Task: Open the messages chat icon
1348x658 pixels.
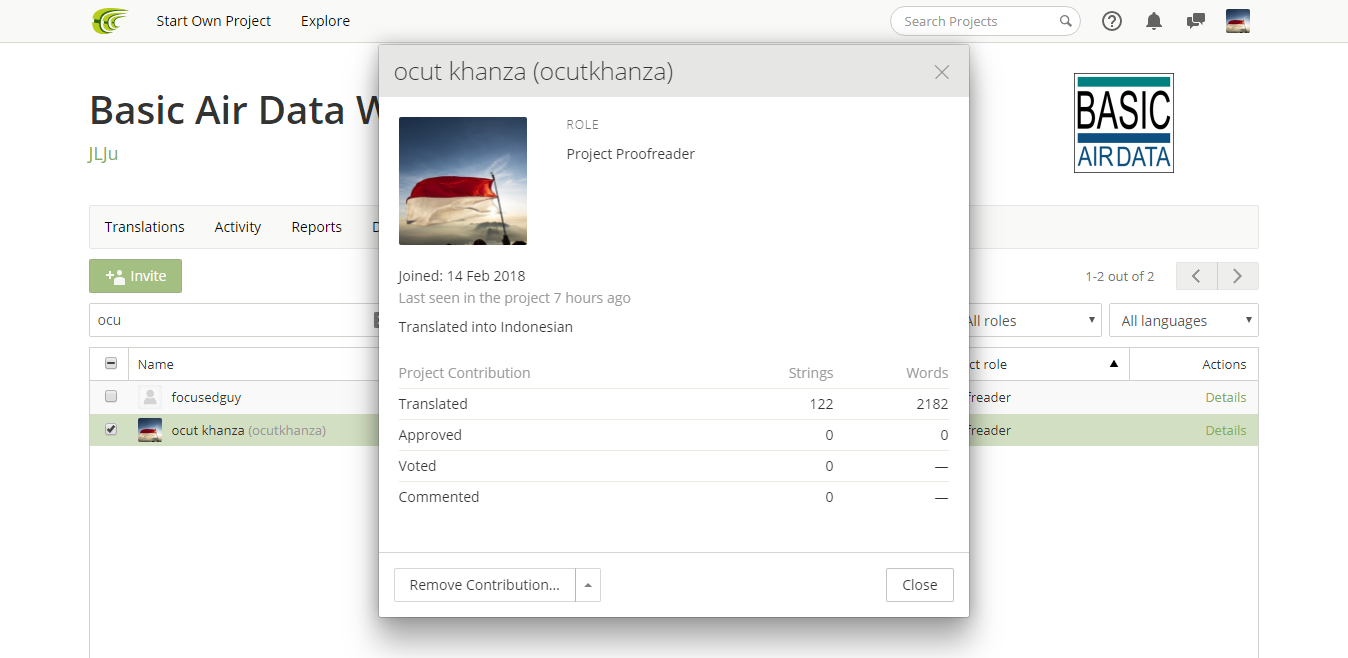Action: tap(1195, 21)
